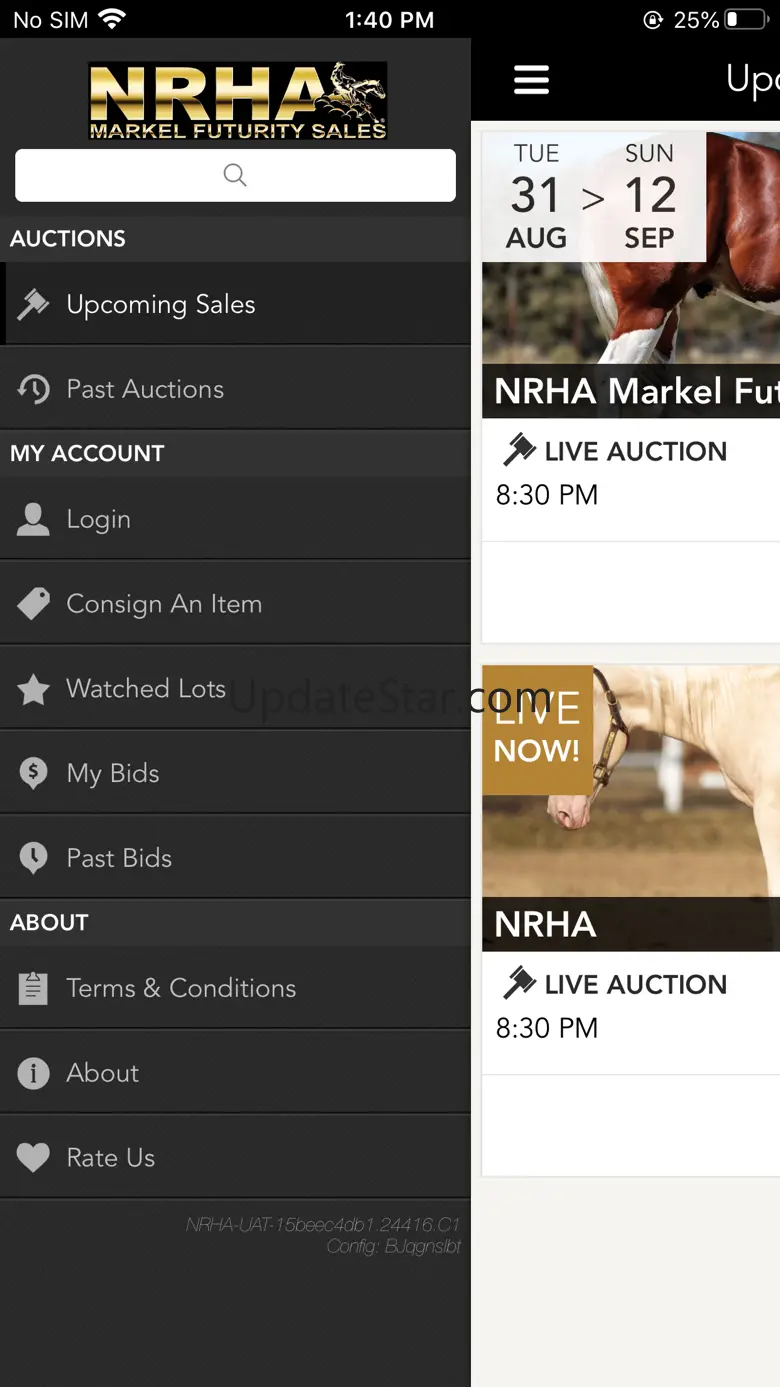Click the Past Auctions history icon
Screen dimensions: 780x1387
[33, 389]
